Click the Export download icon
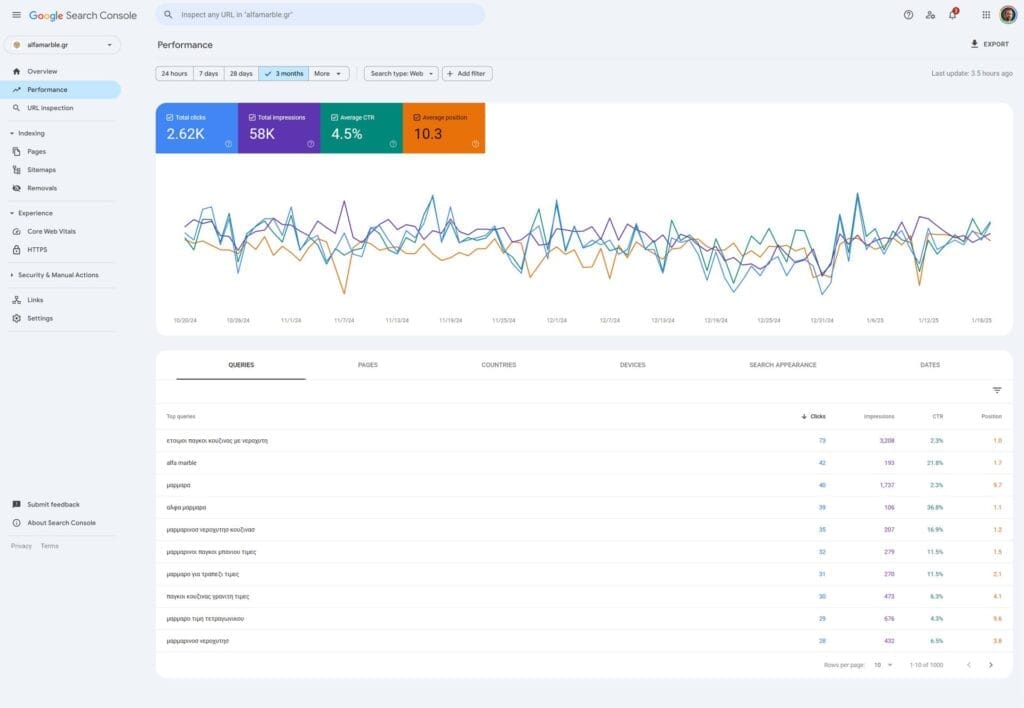This screenshot has width=1024, height=708. coord(975,44)
